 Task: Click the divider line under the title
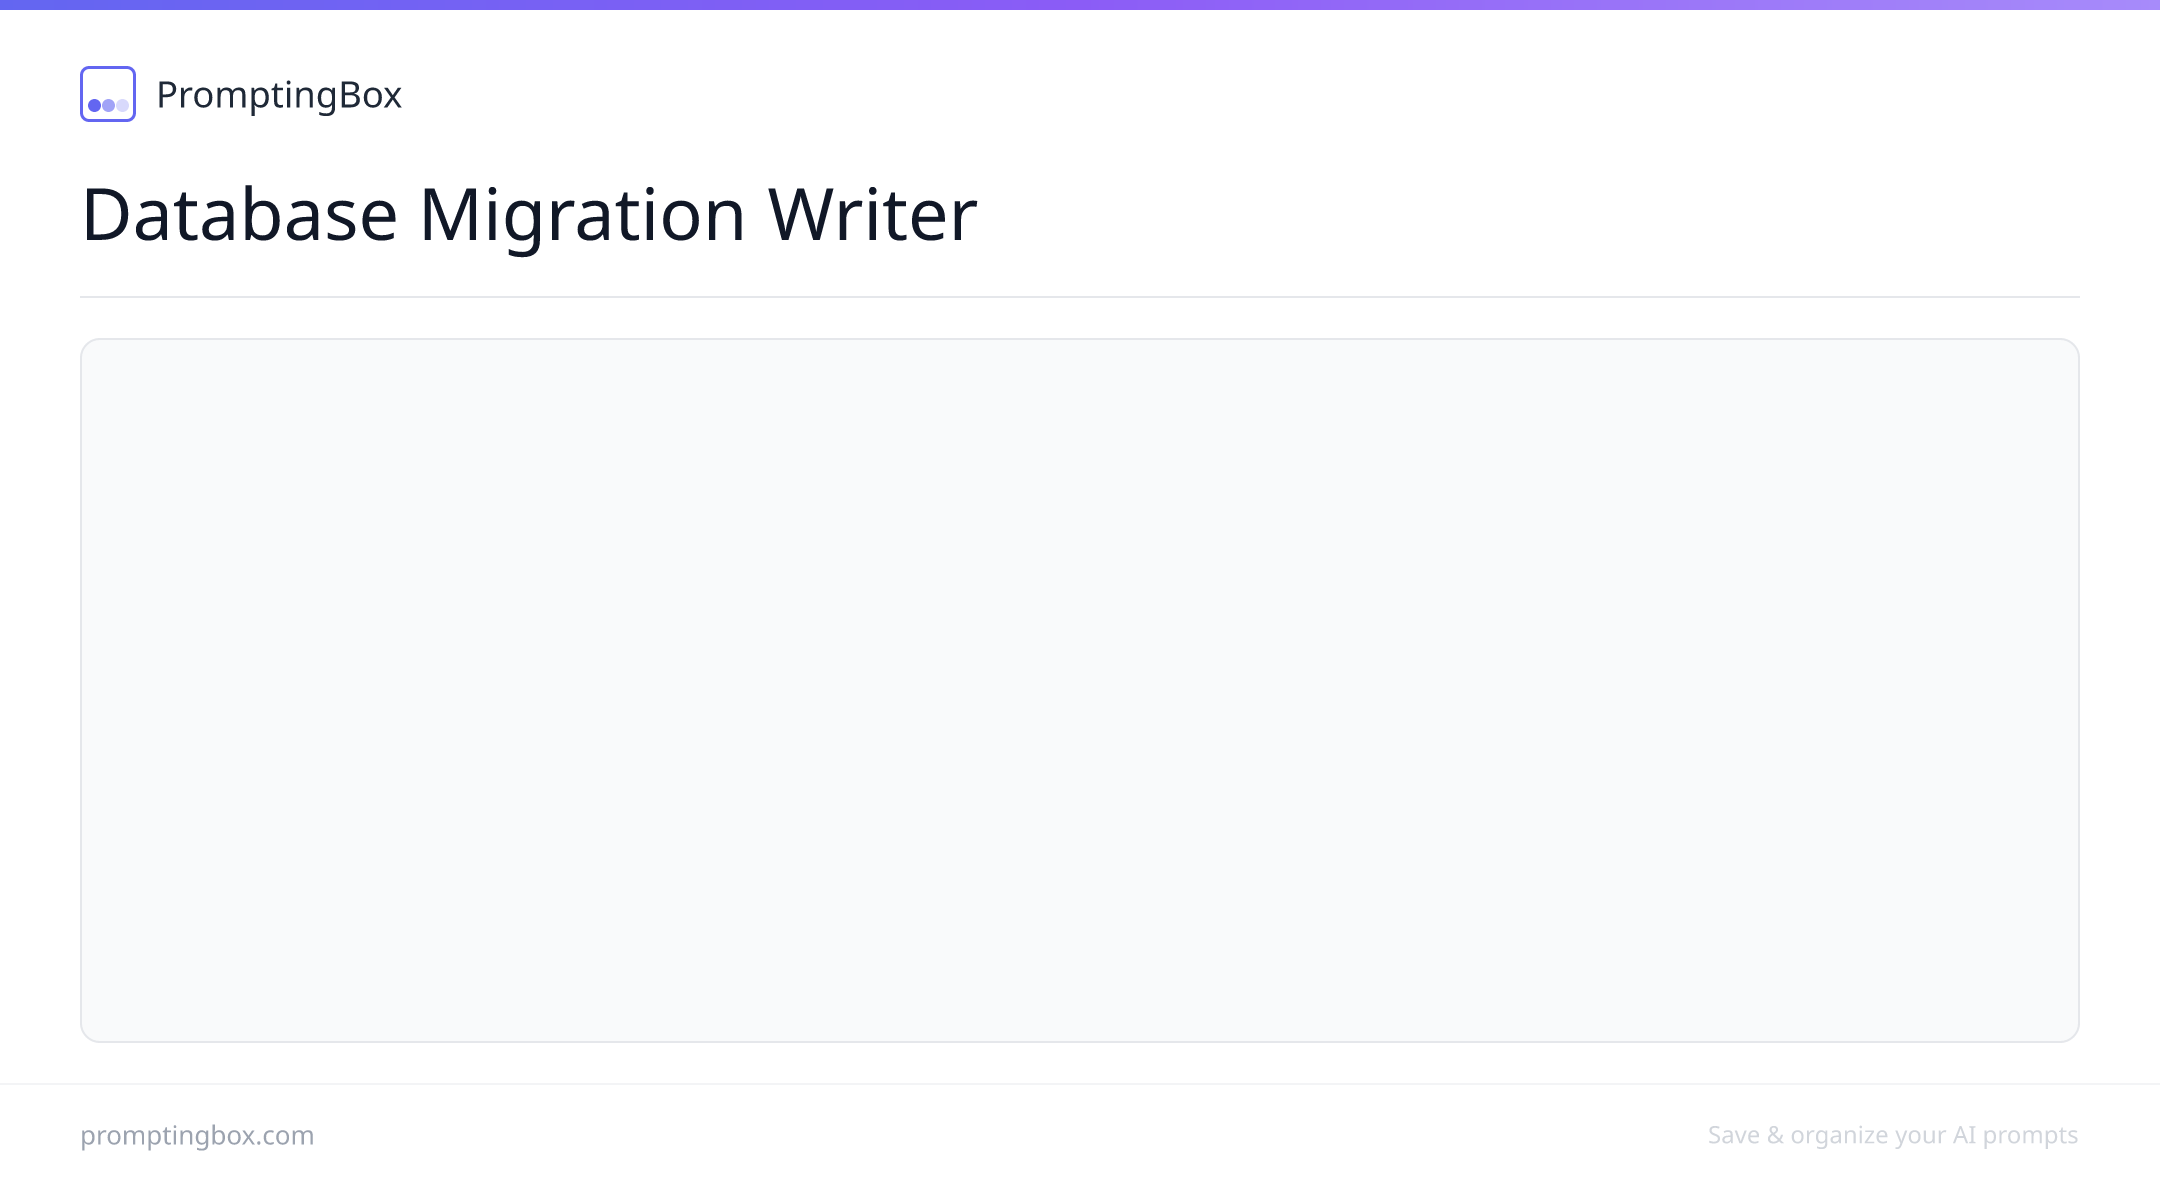pyautogui.click(x=1080, y=296)
